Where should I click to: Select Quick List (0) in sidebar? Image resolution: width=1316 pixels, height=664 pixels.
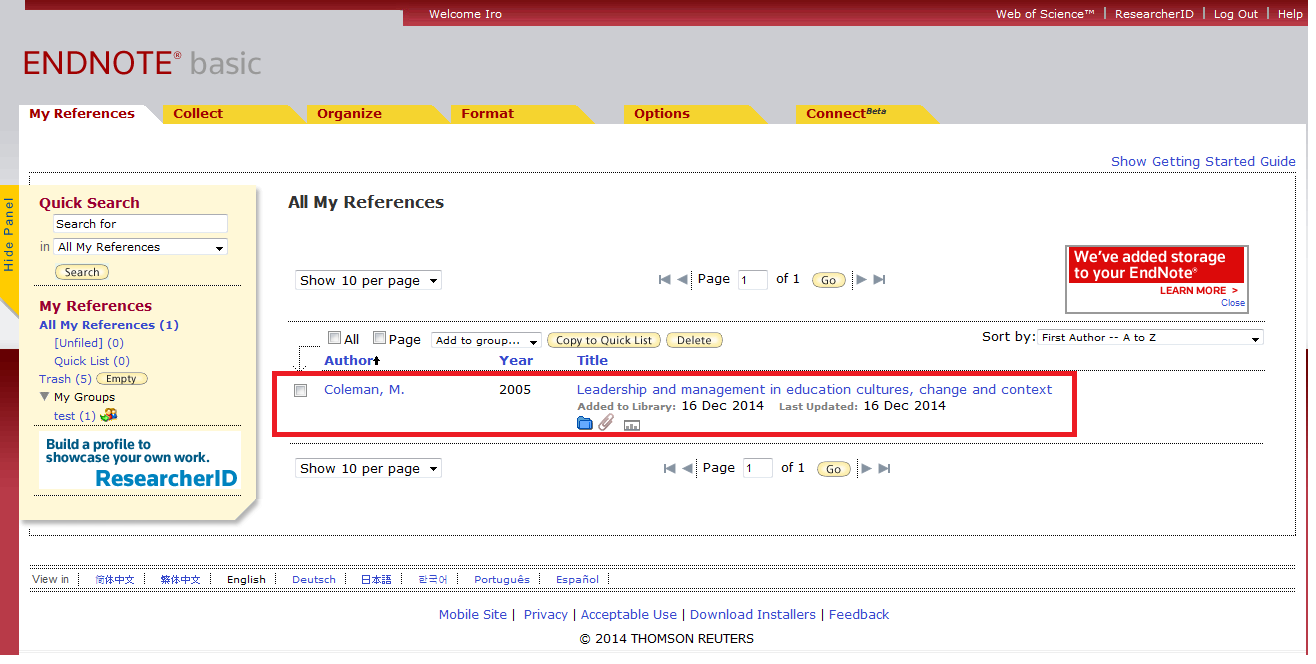[x=92, y=361]
